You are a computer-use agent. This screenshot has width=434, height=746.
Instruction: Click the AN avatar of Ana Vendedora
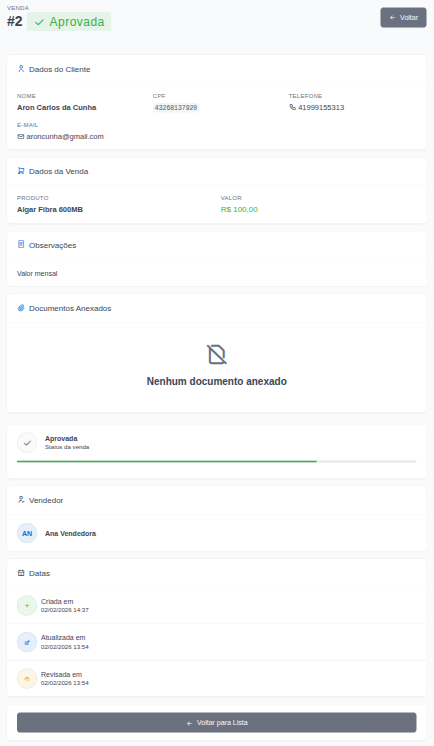(27, 533)
